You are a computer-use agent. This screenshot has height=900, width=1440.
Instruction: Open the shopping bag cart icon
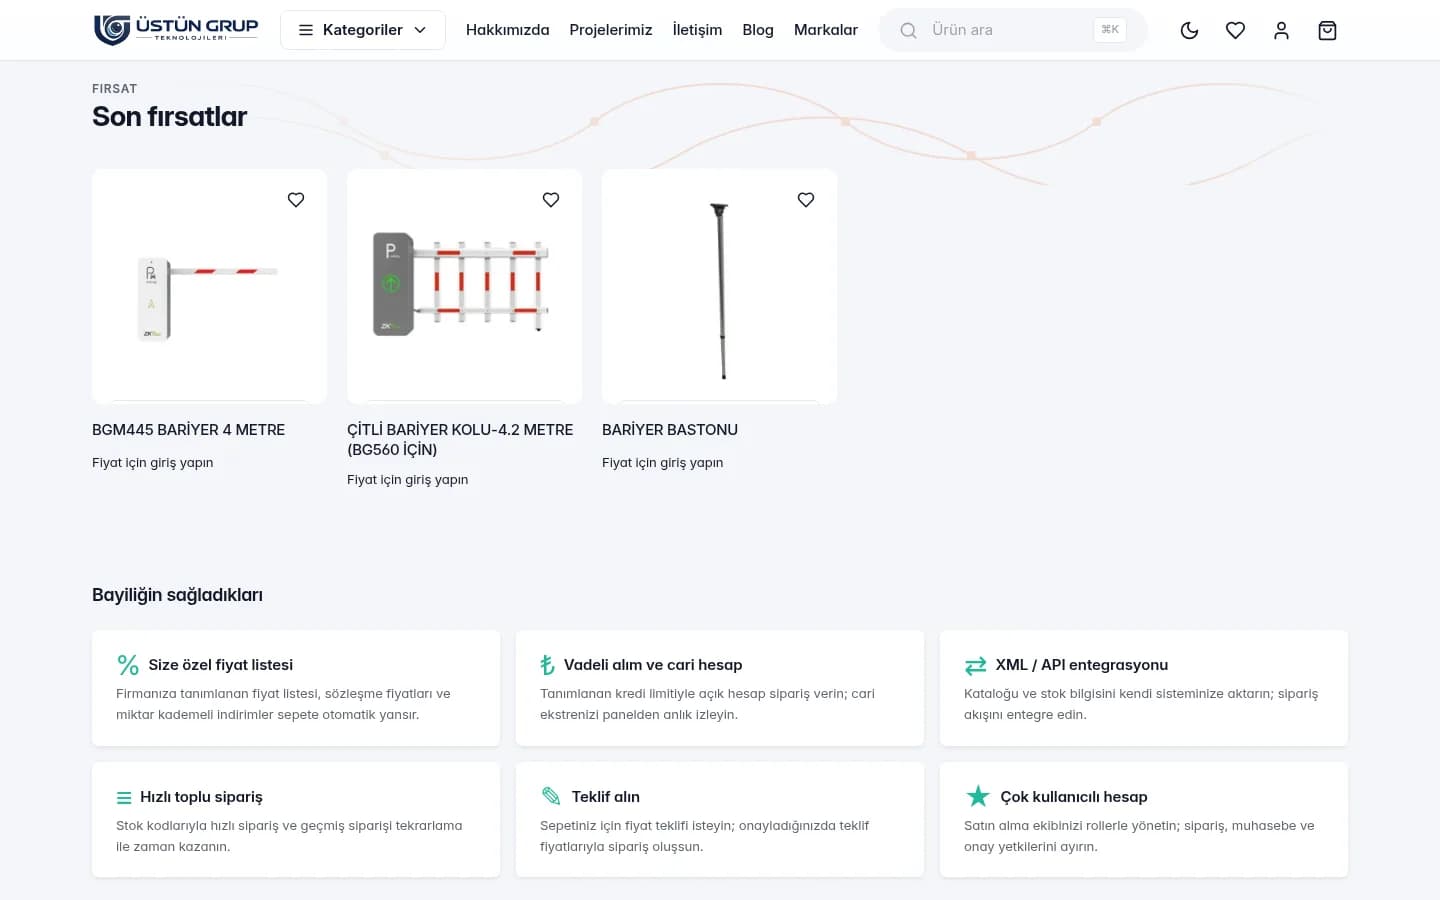[1327, 30]
